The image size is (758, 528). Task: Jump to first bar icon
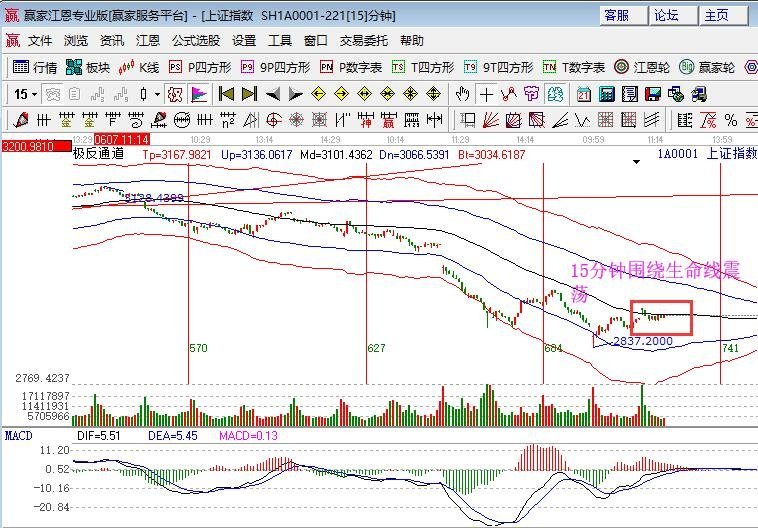226,94
